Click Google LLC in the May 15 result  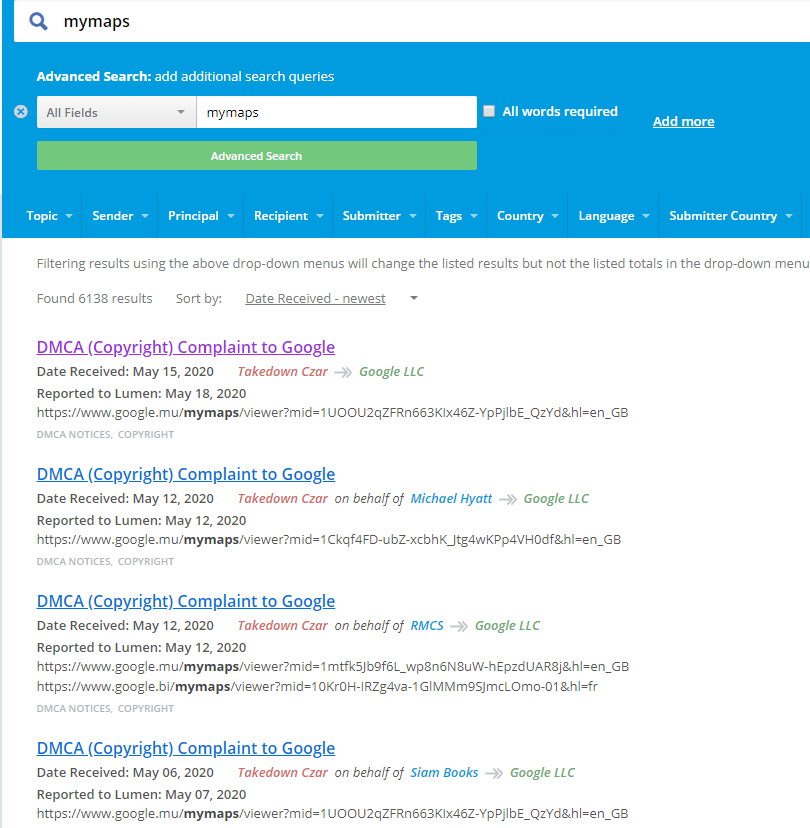(x=391, y=371)
